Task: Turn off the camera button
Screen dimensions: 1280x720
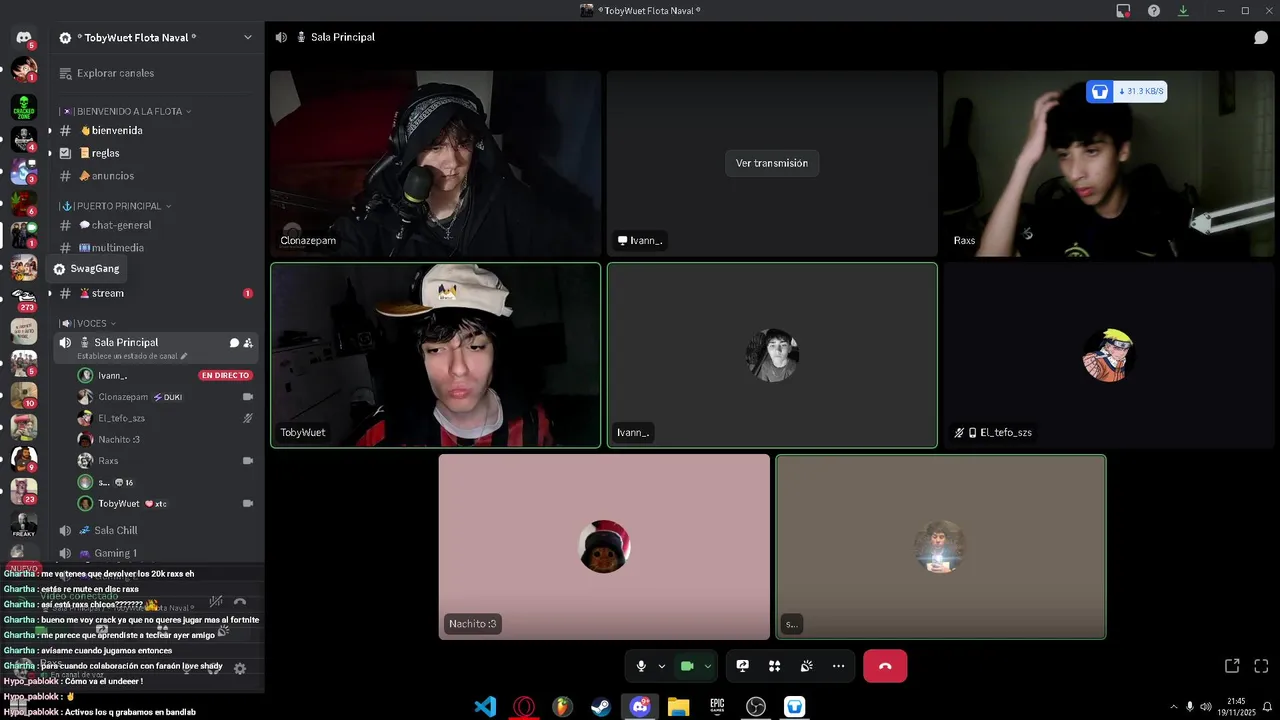Action: [687, 666]
